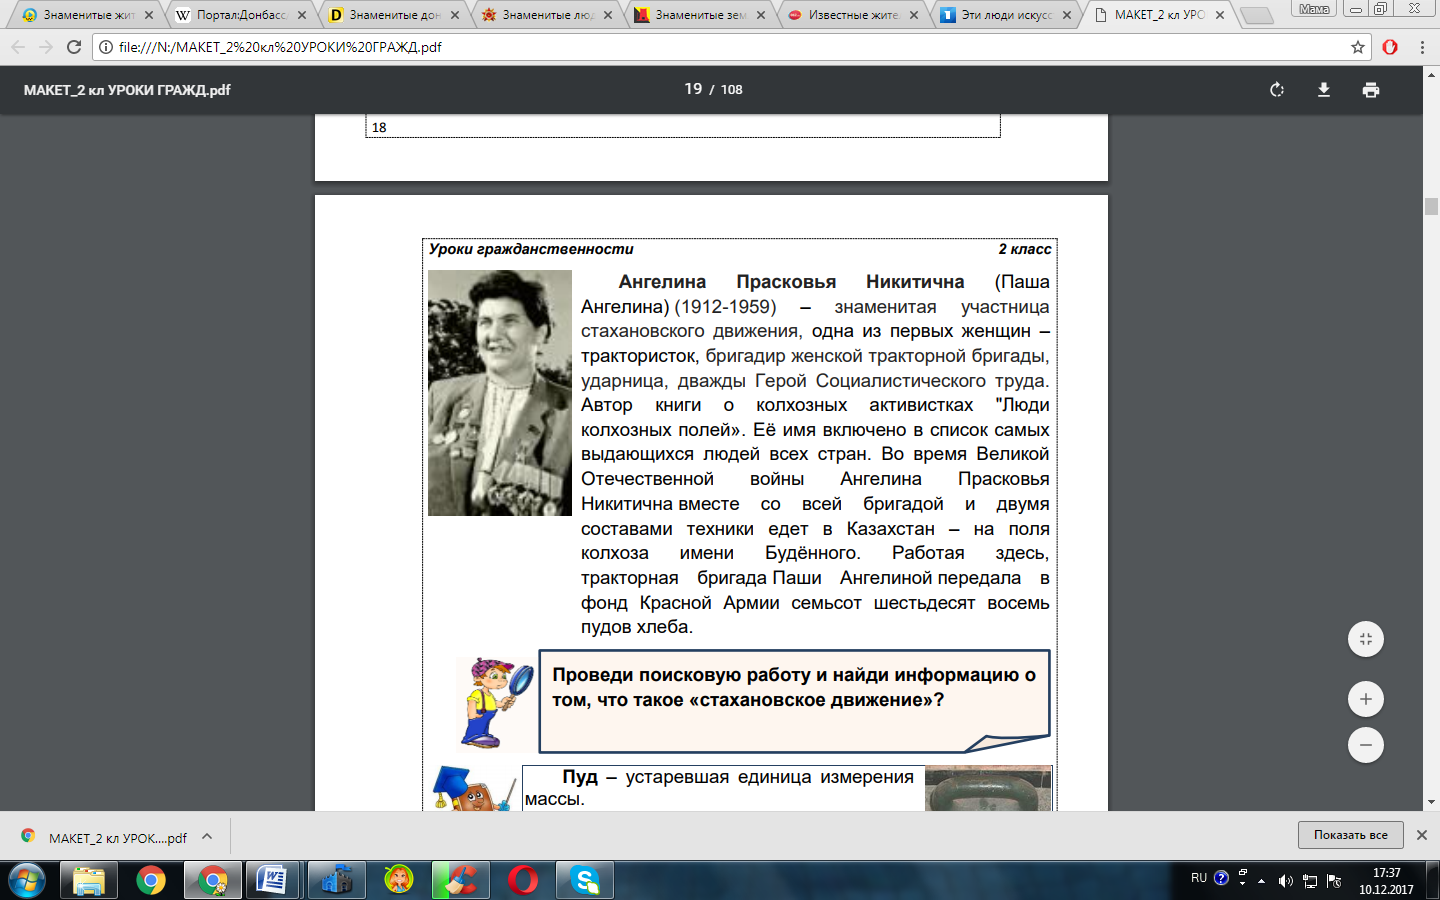Click the detective with magnifier clipart
The height and width of the screenshot is (900, 1440).
495,703
